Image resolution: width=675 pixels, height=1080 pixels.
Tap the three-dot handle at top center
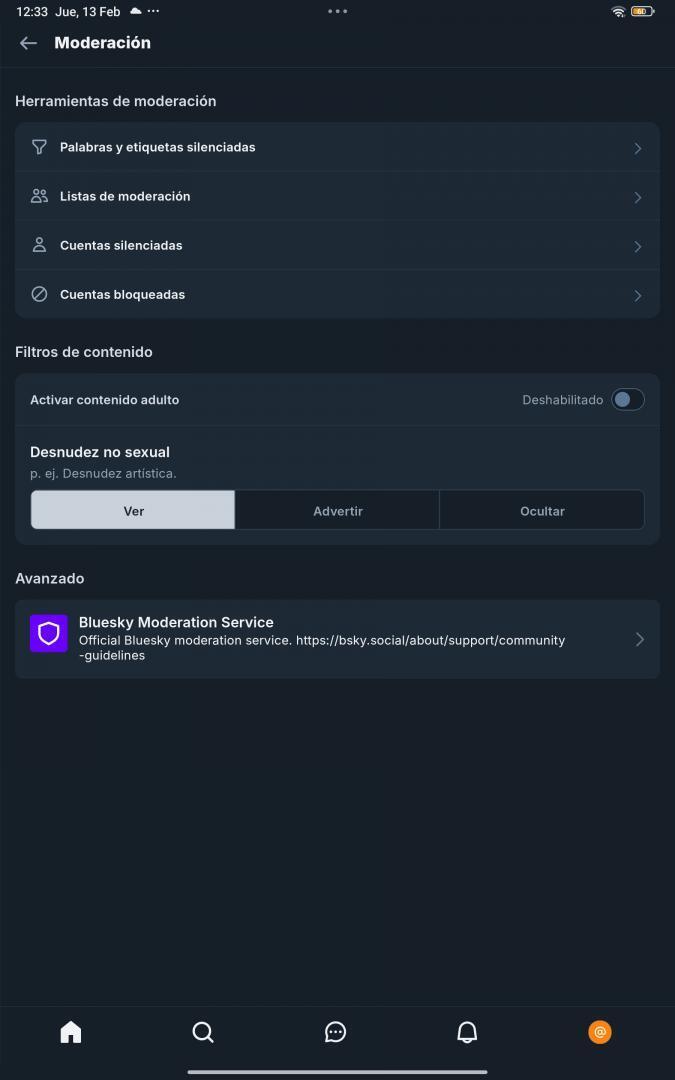pos(338,11)
